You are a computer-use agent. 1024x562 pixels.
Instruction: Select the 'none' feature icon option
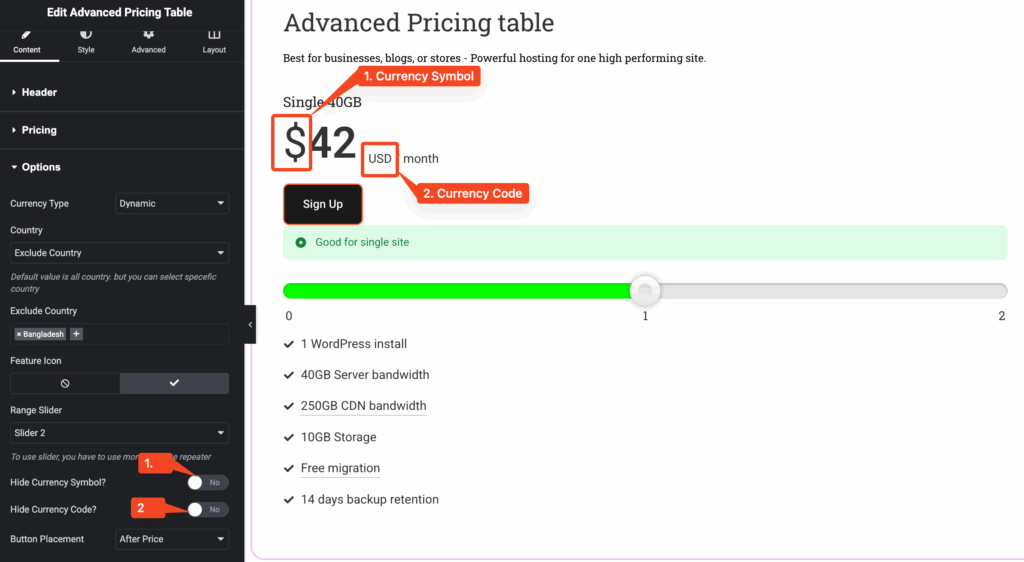(x=65, y=383)
